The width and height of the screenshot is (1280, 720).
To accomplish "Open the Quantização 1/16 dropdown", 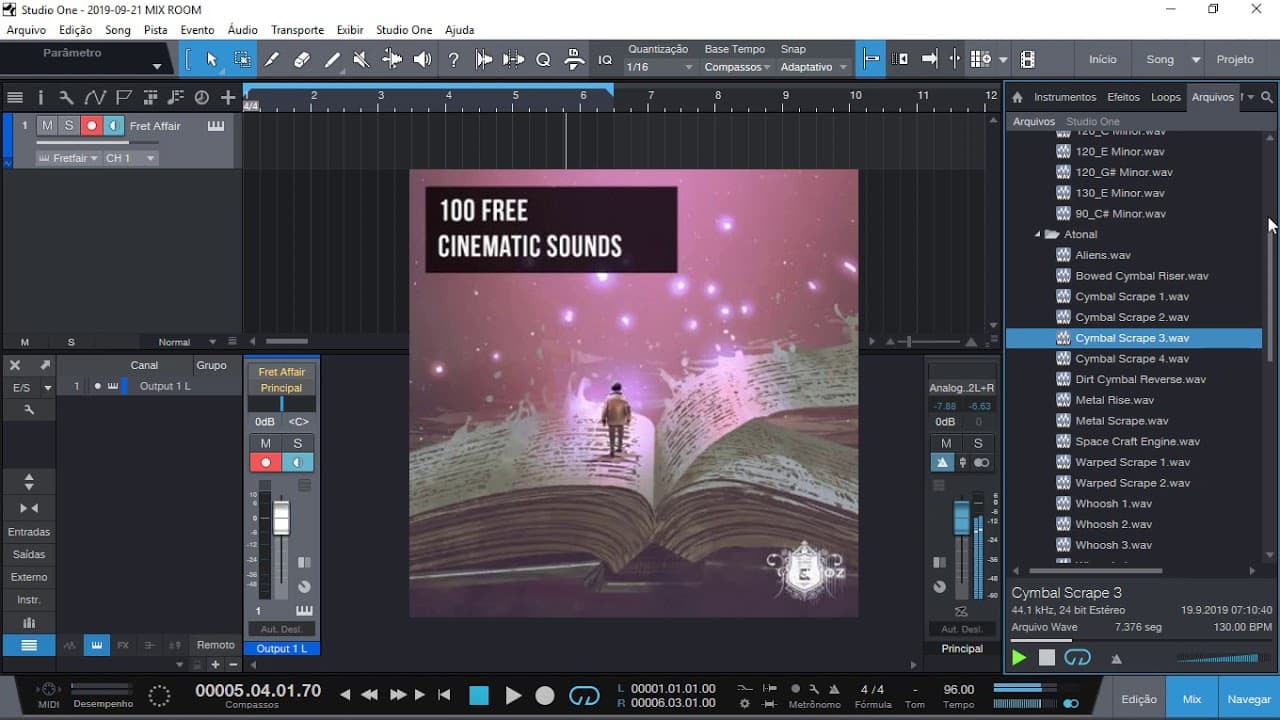I will (660, 67).
